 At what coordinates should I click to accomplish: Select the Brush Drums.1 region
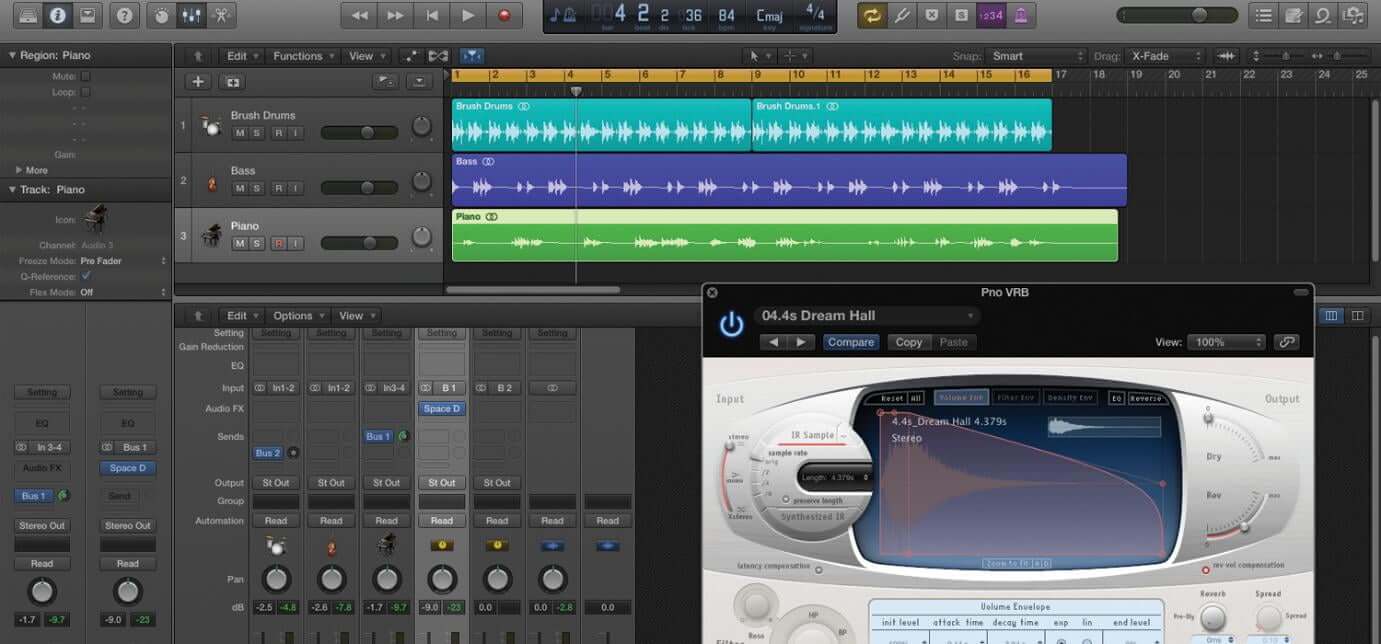point(902,125)
